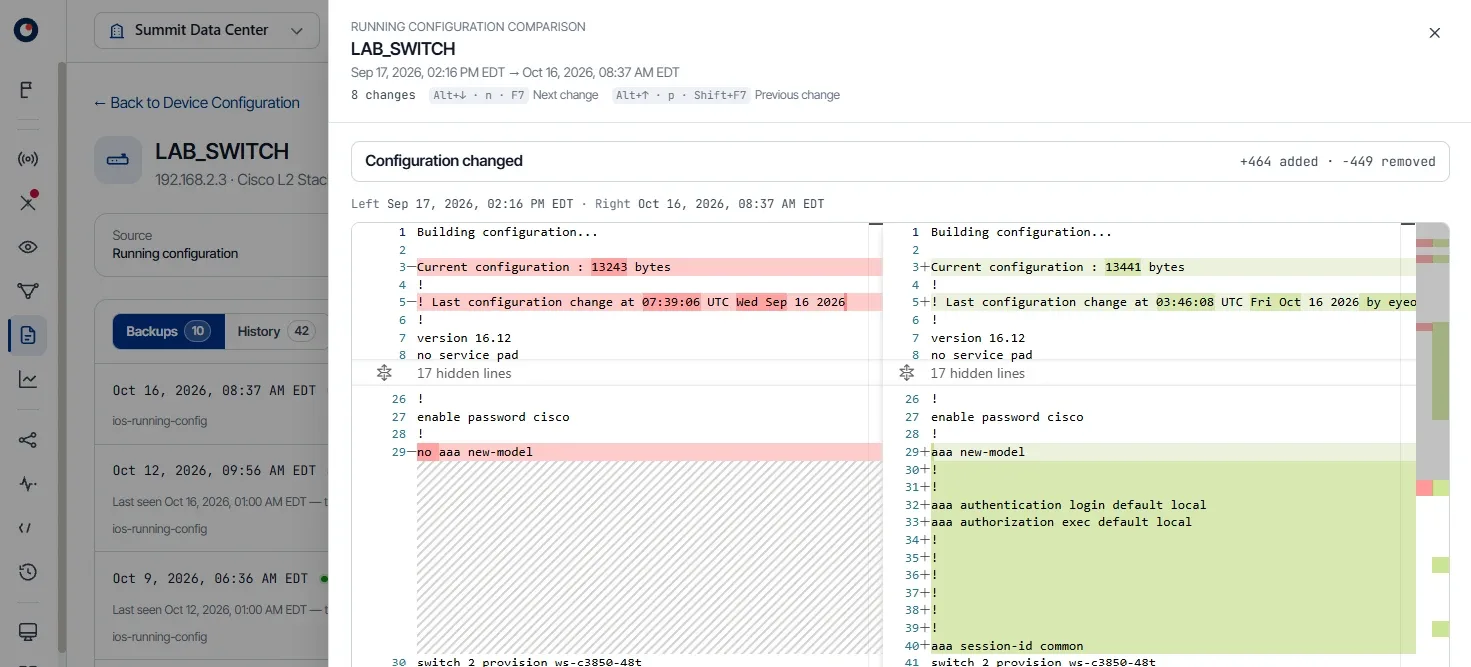The width and height of the screenshot is (1471, 667).
Task: Open the topology triangle sidebar icon
Action: pyautogui.click(x=28, y=291)
